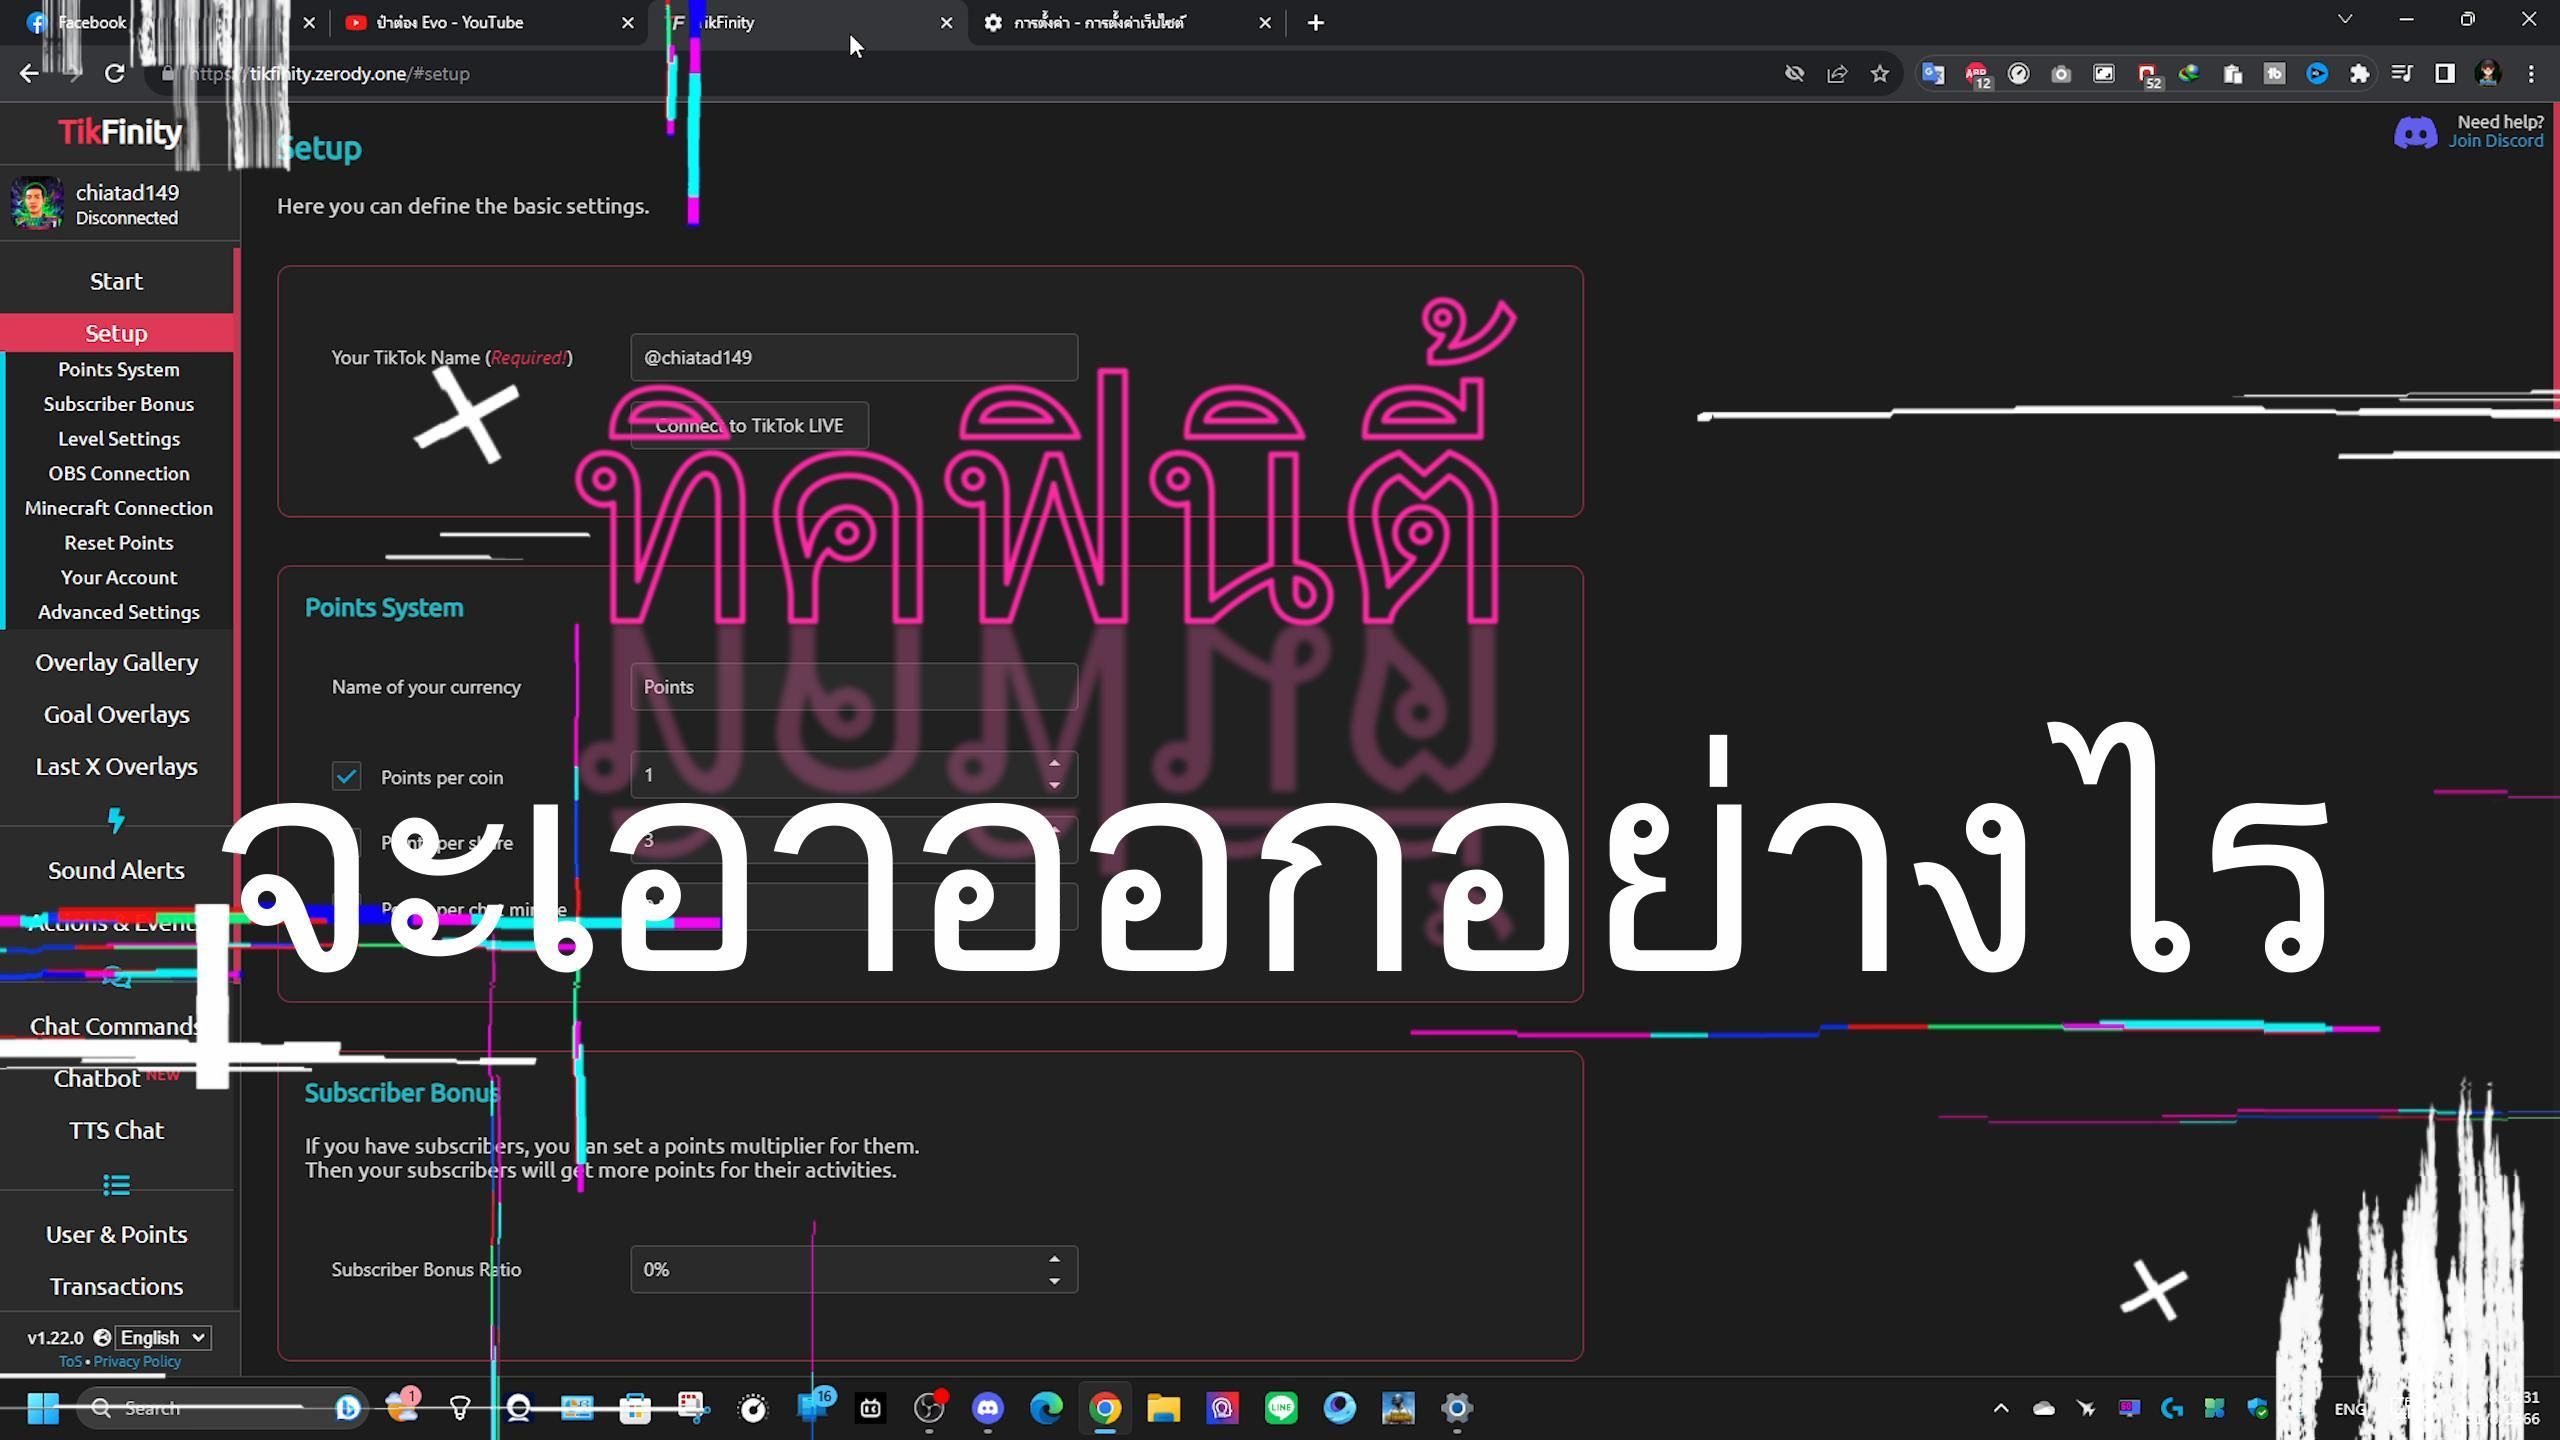Open the Extensions puzzle icon
The height and width of the screenshot is (1440, 2560).
(x=2360, y=73)
